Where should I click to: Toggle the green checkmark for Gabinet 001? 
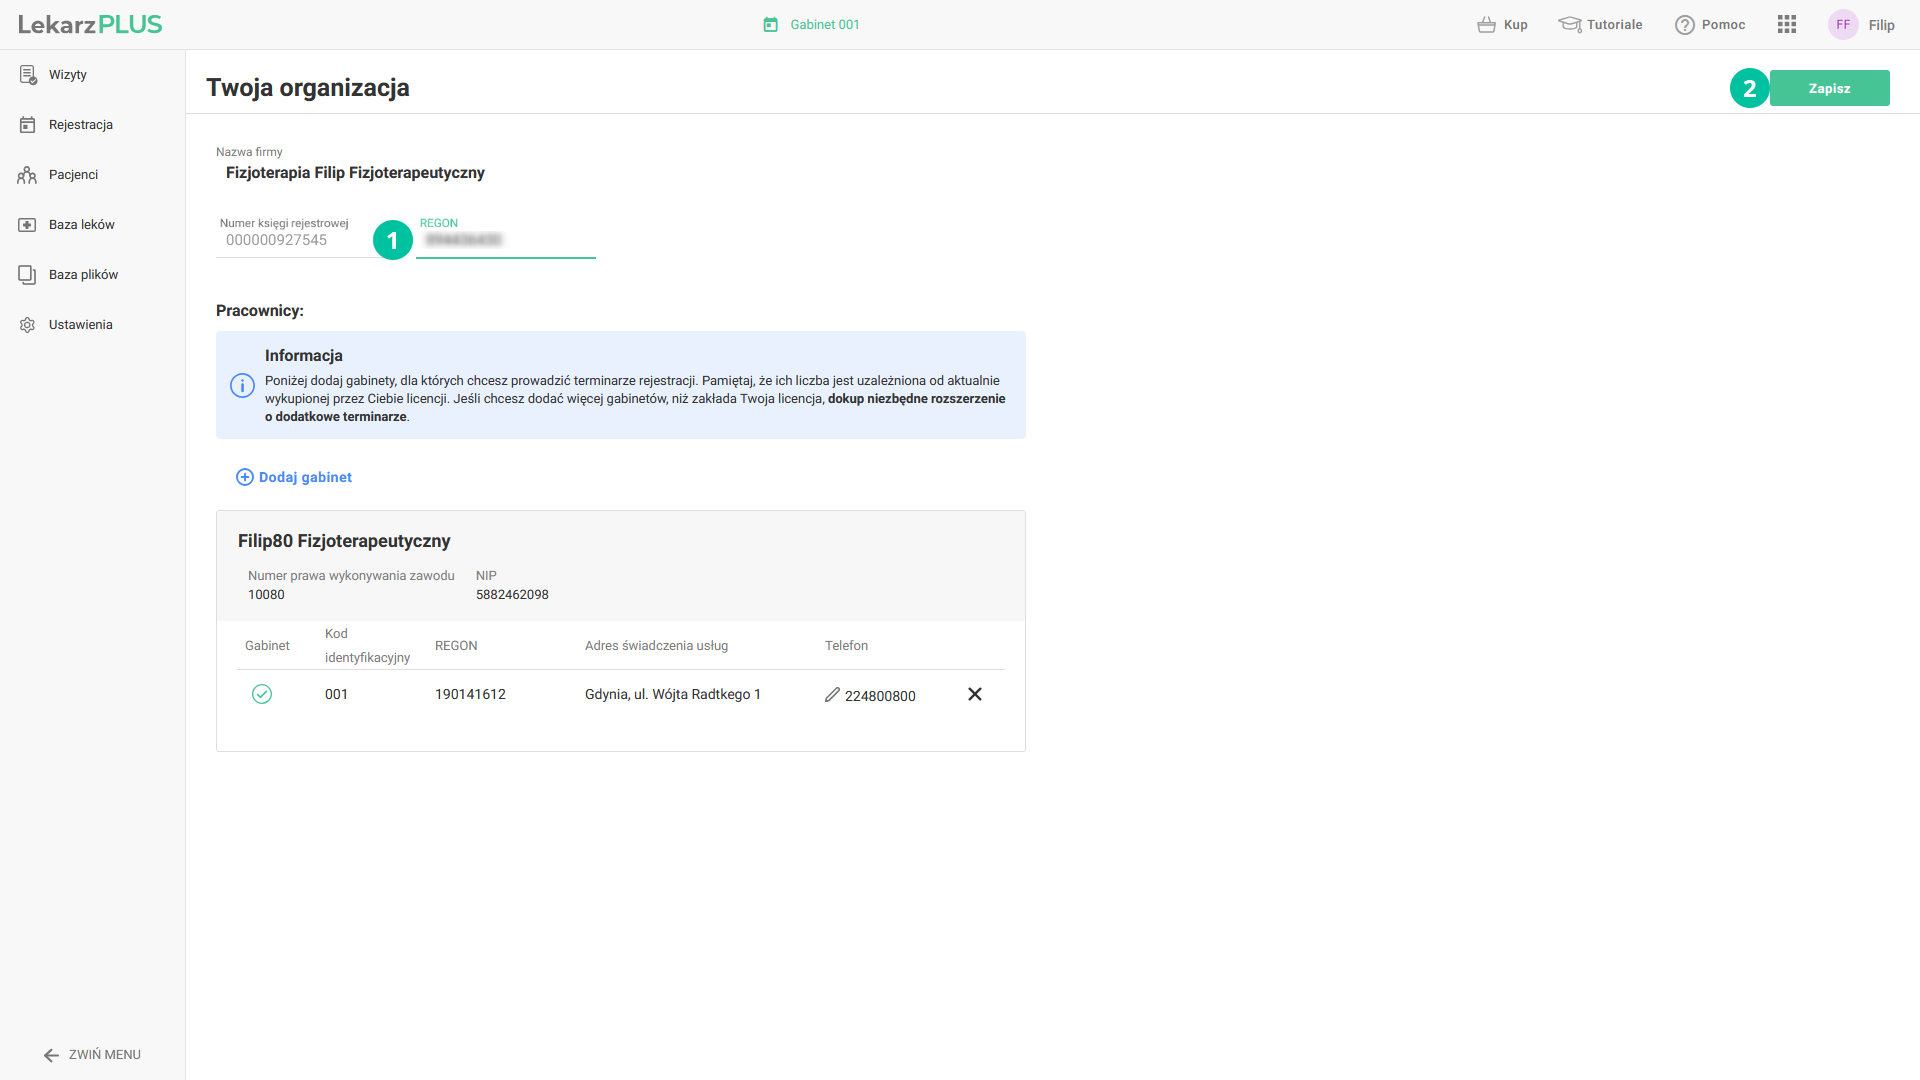tap(262, 694)
